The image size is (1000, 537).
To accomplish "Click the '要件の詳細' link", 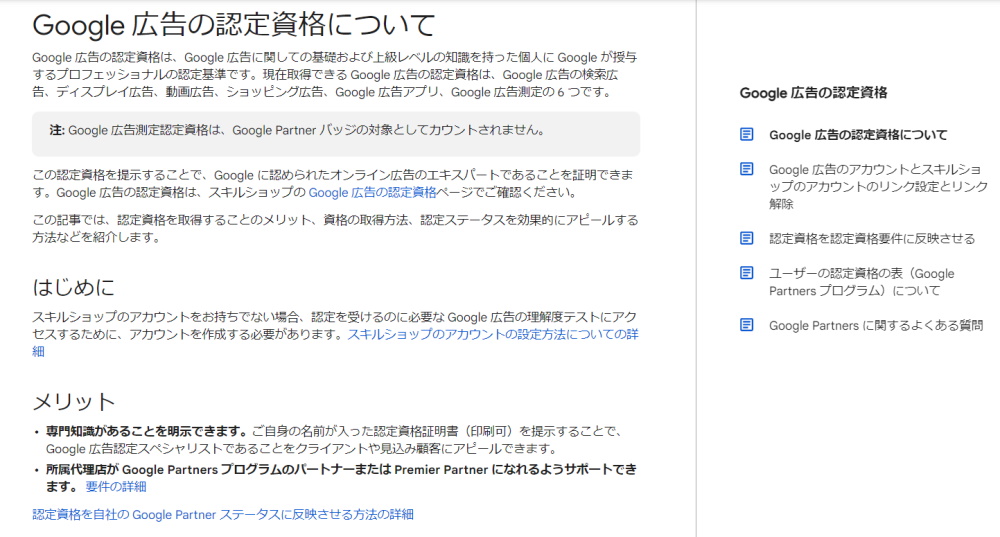I will coord(115,487).
